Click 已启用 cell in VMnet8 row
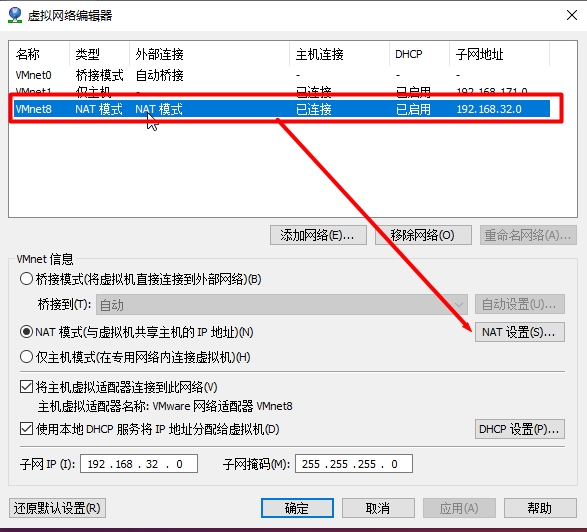Viewport: 587px width, 532px height. pyautogui.click(x=413, y=109)
